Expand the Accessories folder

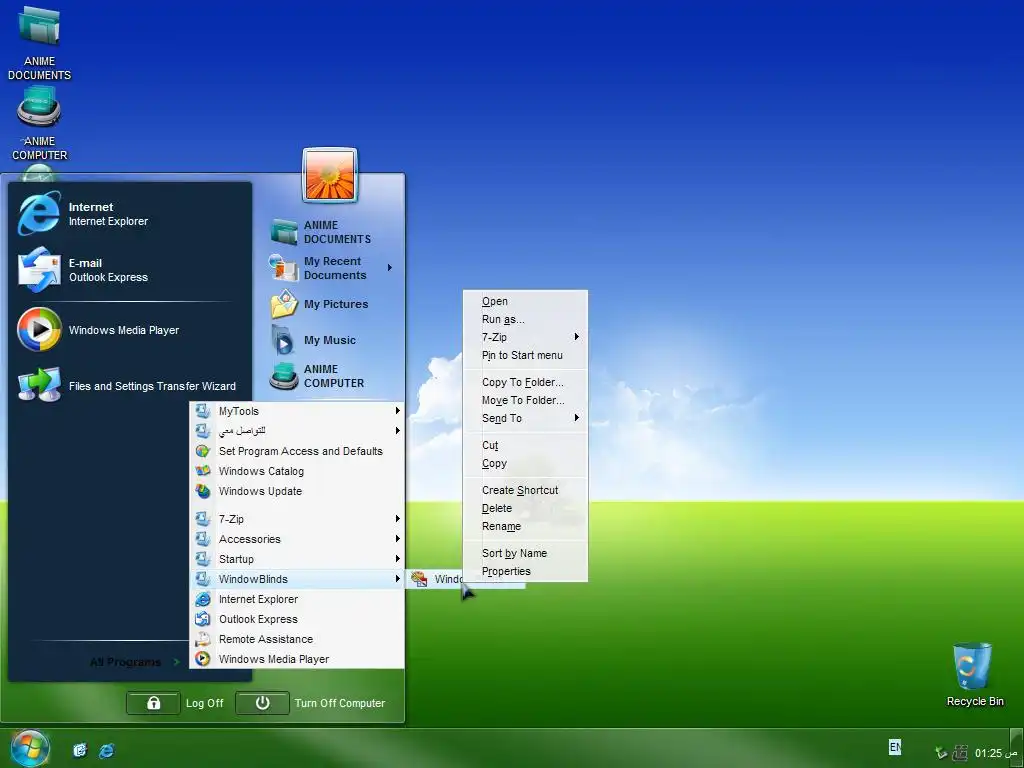[297, 539]
